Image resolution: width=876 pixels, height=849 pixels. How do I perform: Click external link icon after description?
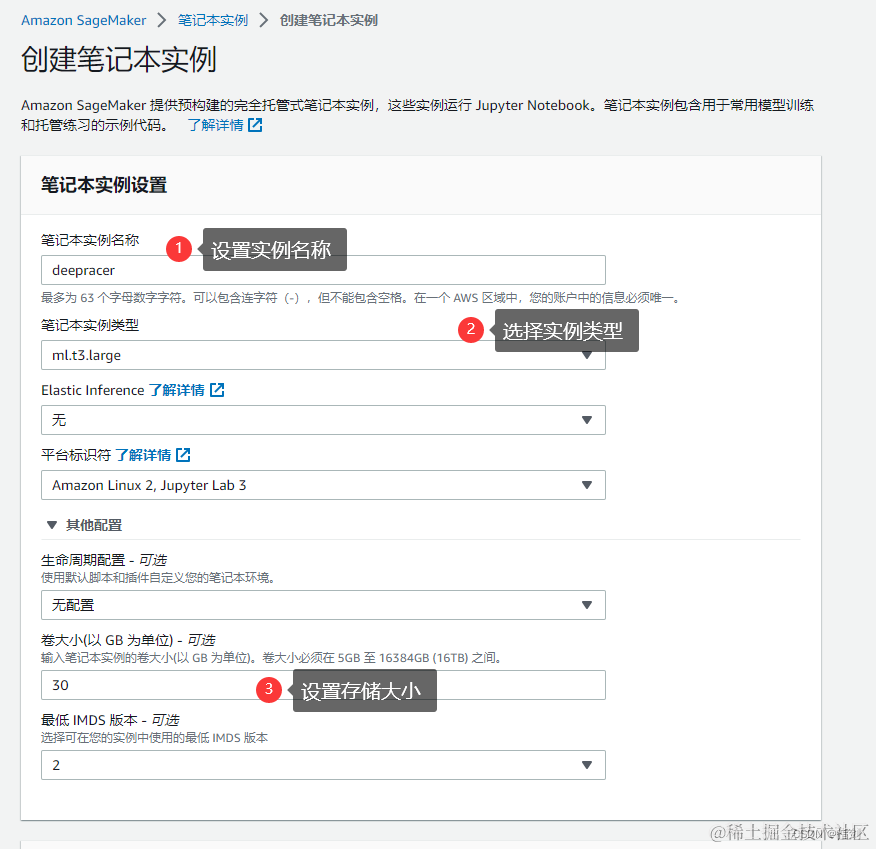tap(255, 125)
